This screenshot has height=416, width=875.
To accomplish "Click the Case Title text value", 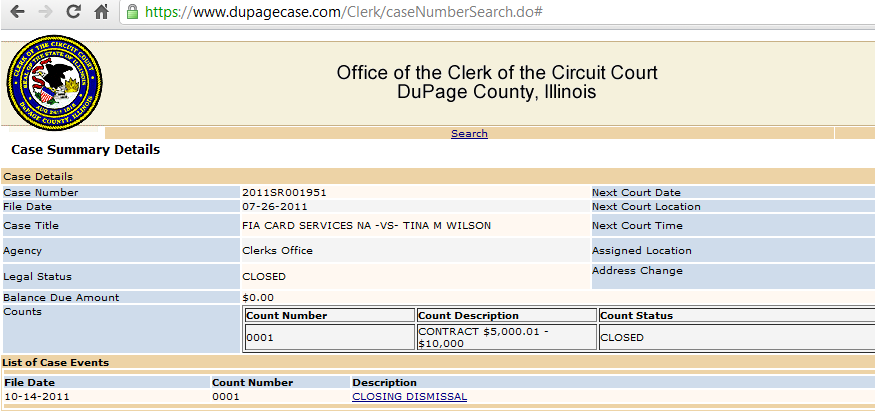I will pos(367,226).
